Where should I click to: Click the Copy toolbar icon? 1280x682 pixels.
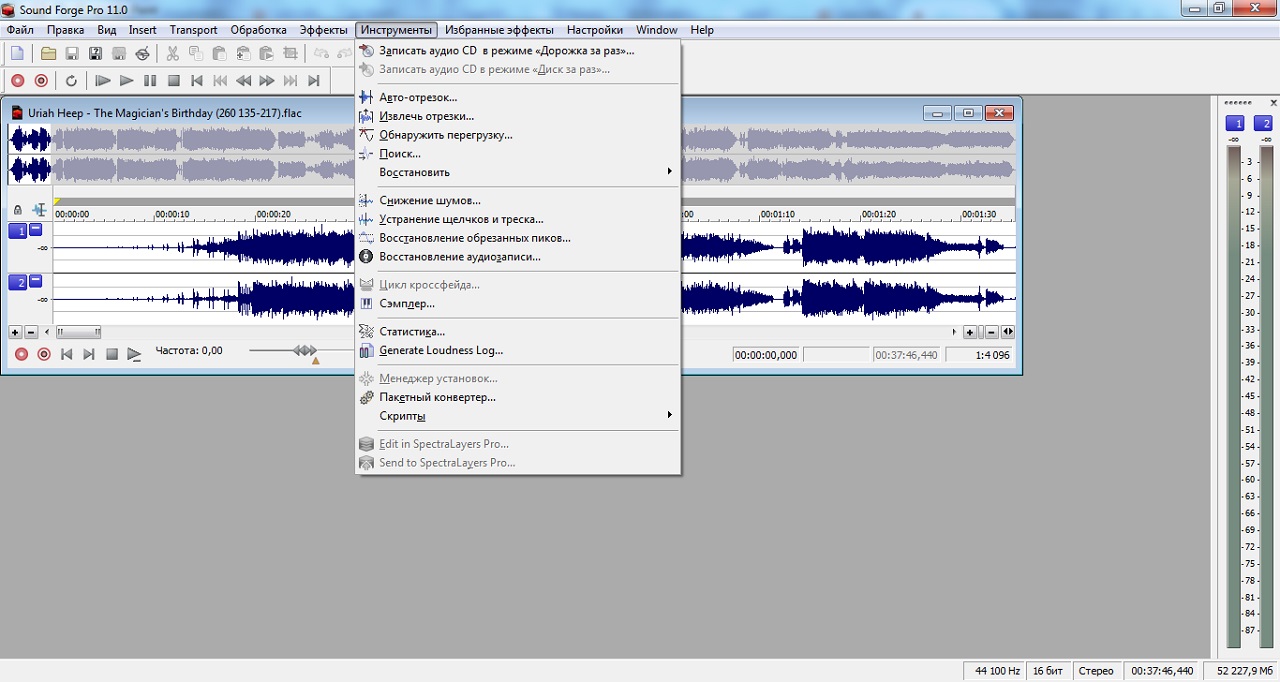pyautogui.click(x=196, y=54)
